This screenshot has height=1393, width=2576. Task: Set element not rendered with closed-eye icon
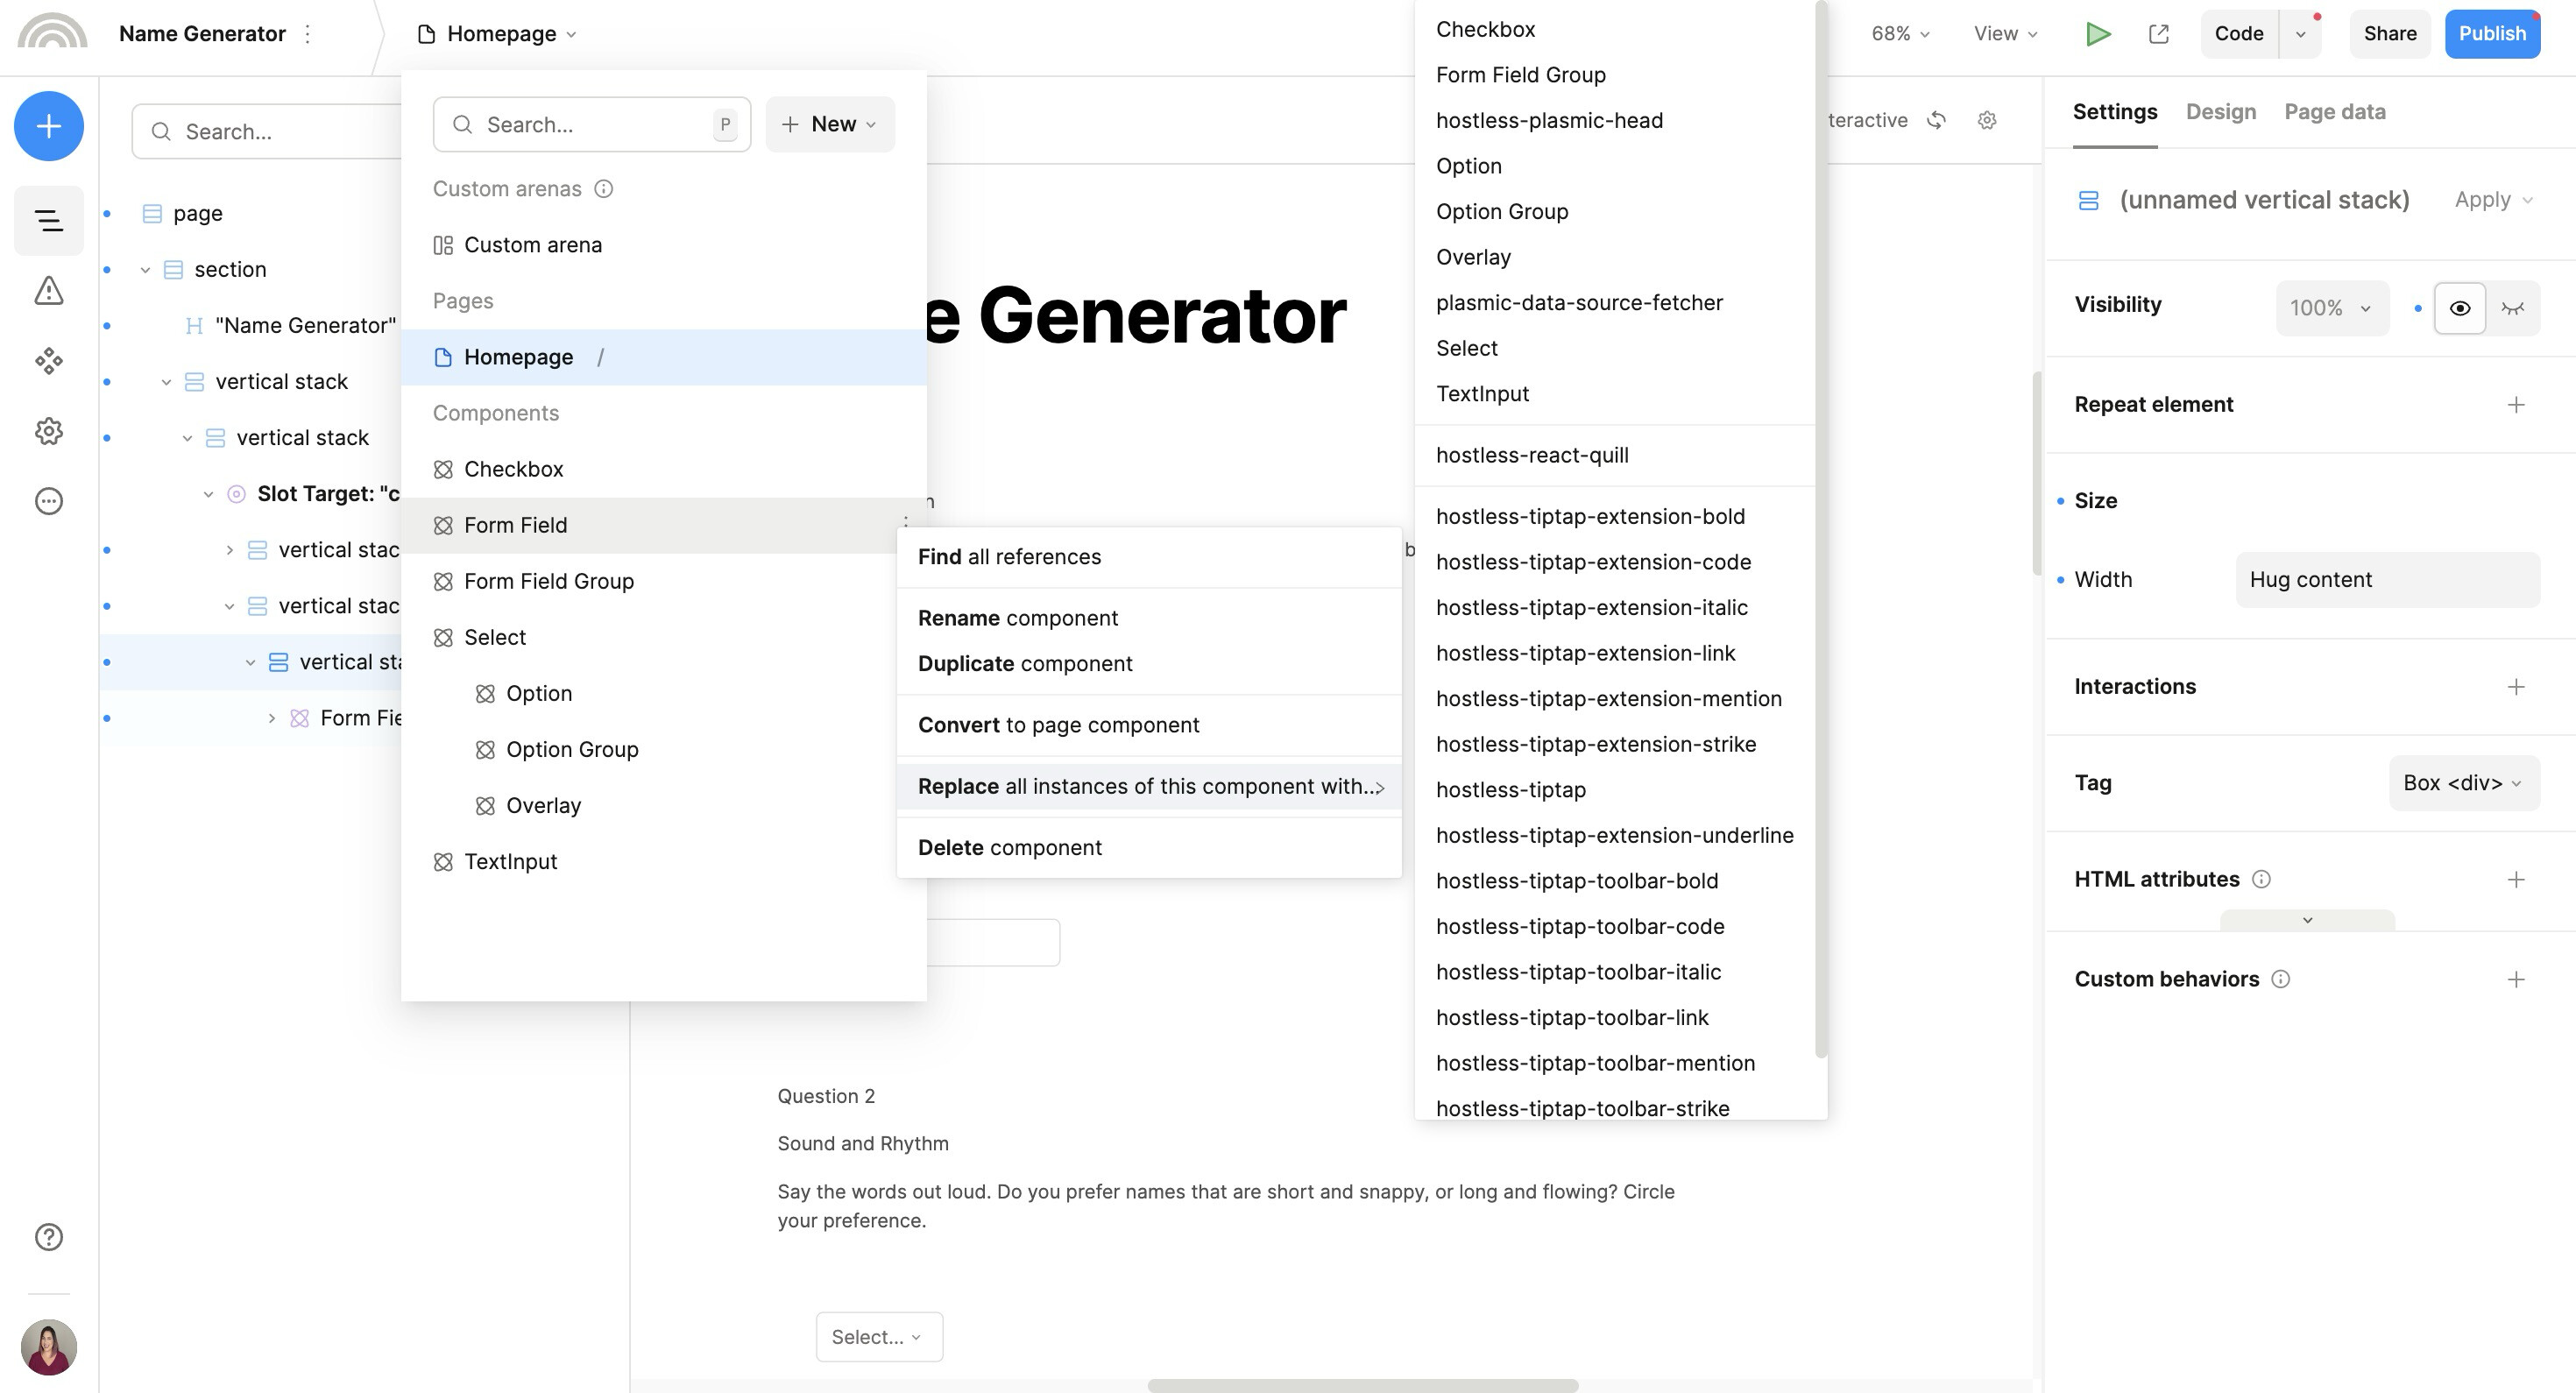tap(2512, 308)
